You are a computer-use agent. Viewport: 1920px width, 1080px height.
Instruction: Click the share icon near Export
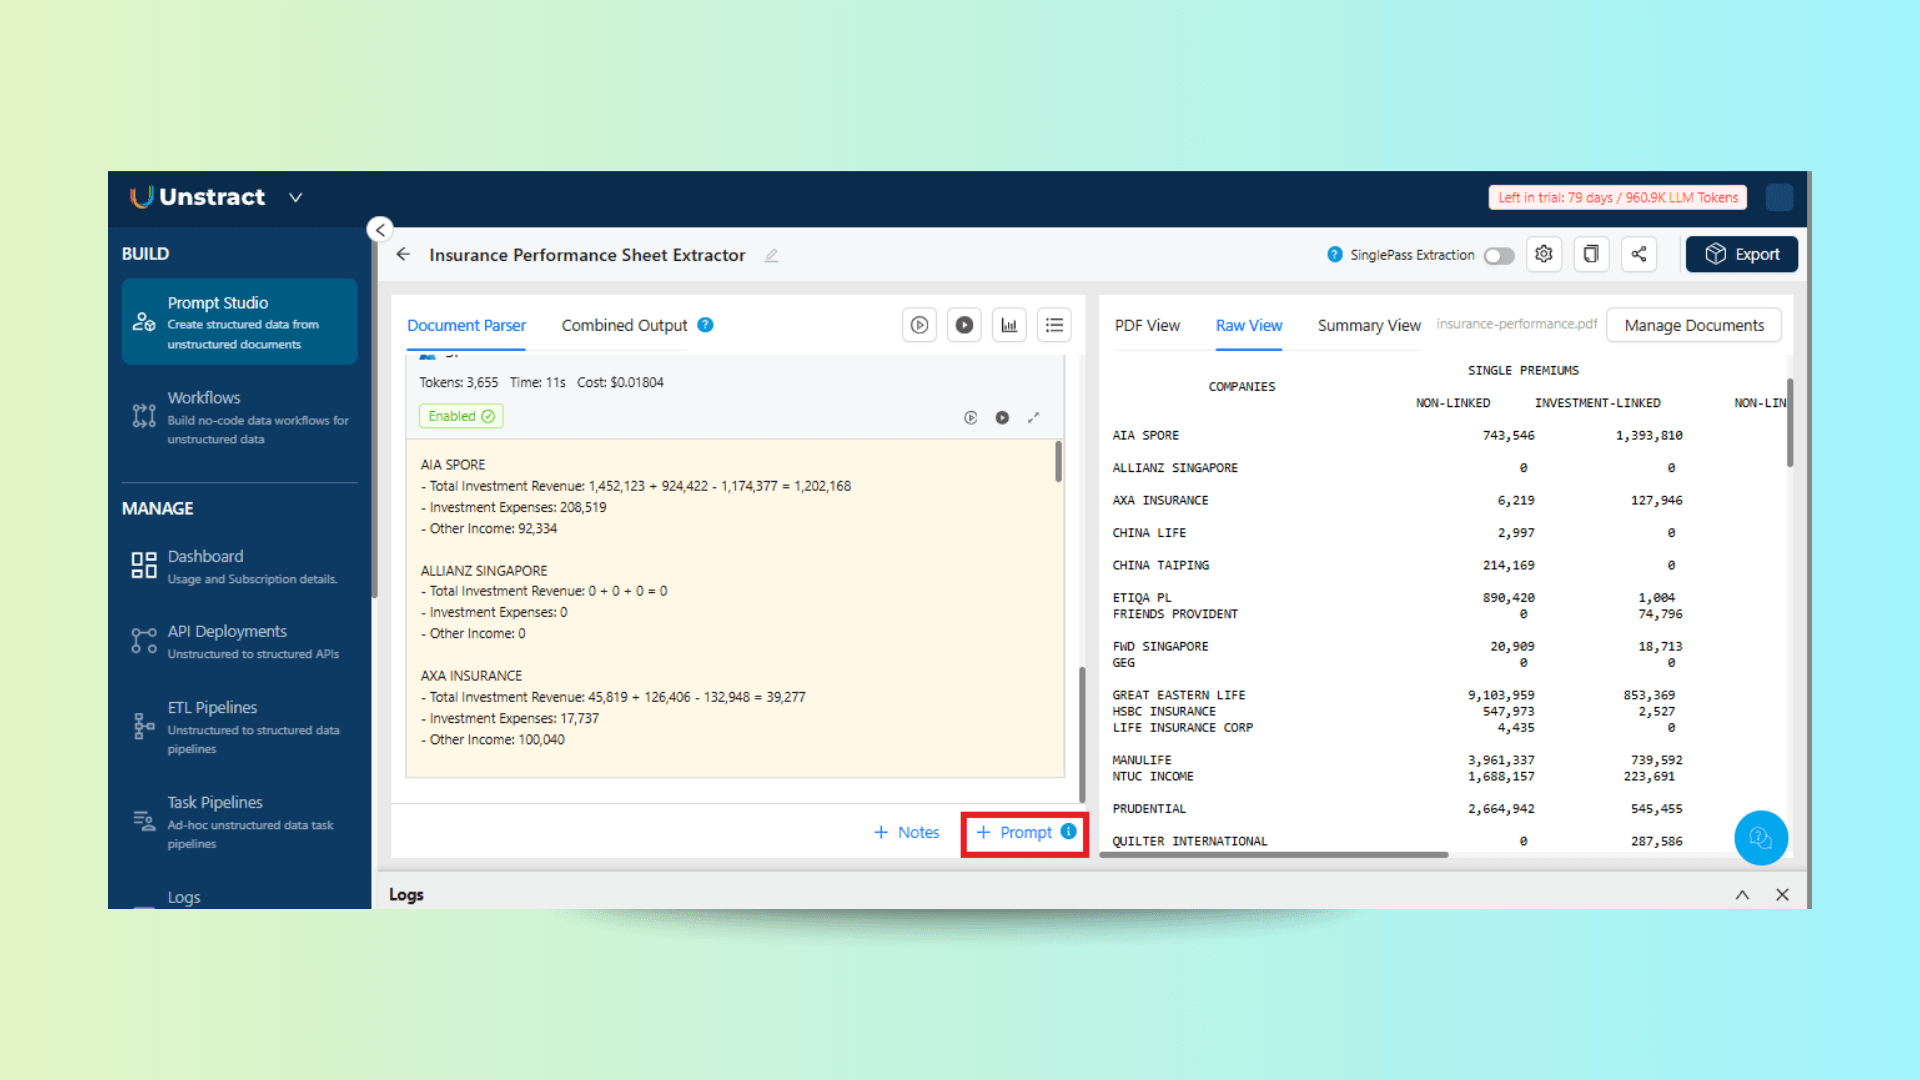pyautogui.click(x=1638, y=254)
